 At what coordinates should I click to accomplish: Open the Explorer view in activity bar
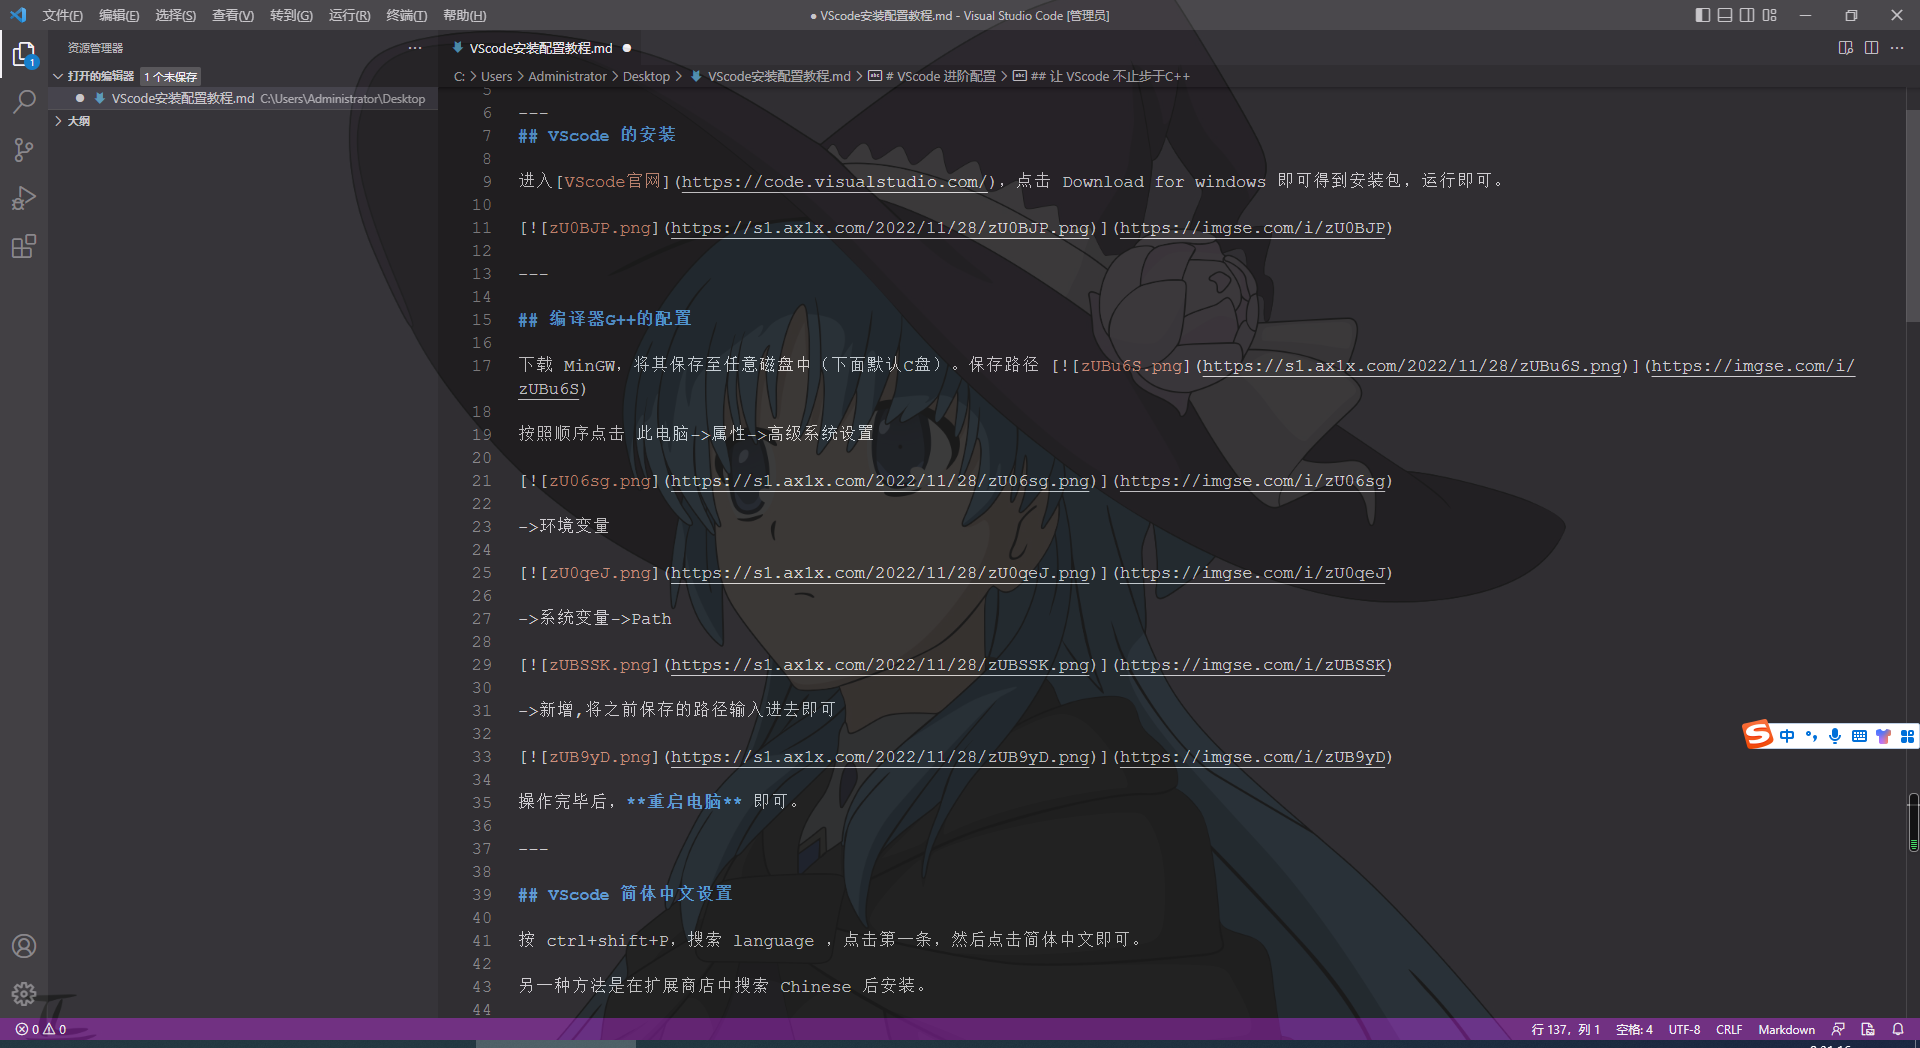(24, 54)
